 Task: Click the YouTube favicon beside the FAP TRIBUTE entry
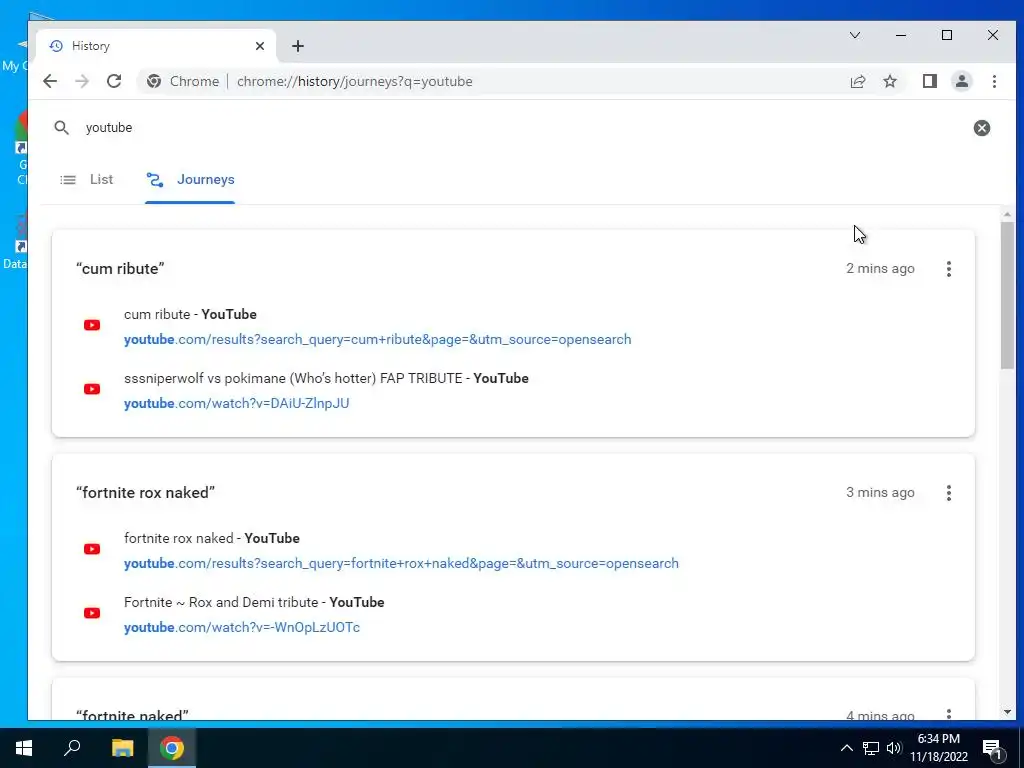click(92, 389)
